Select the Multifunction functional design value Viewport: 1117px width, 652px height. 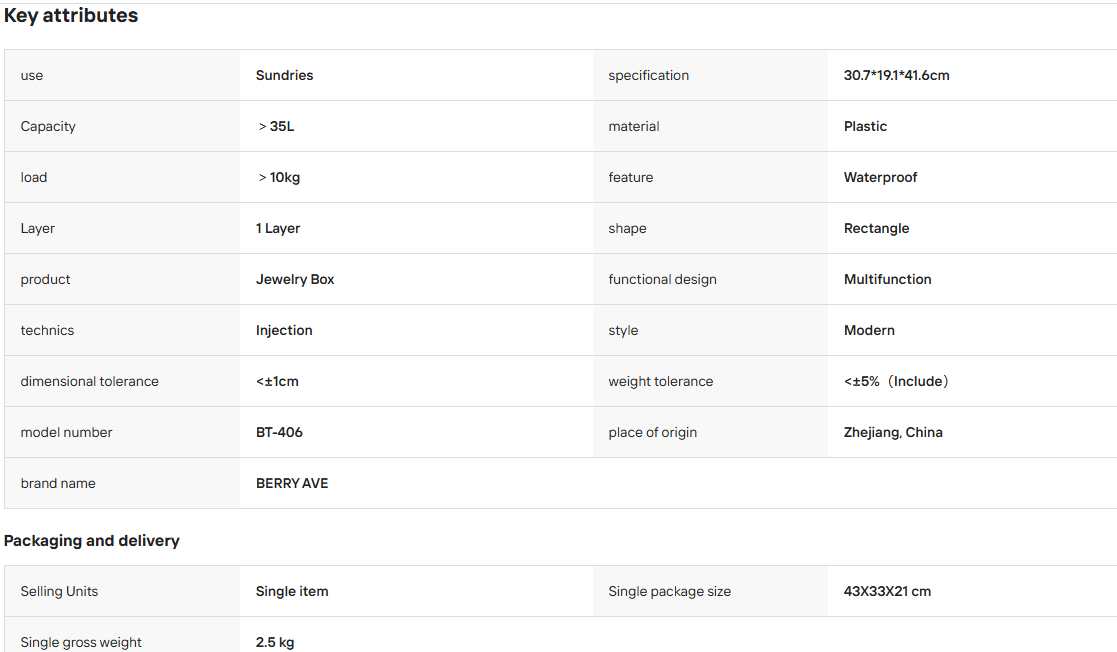click(x=887, y=279)
